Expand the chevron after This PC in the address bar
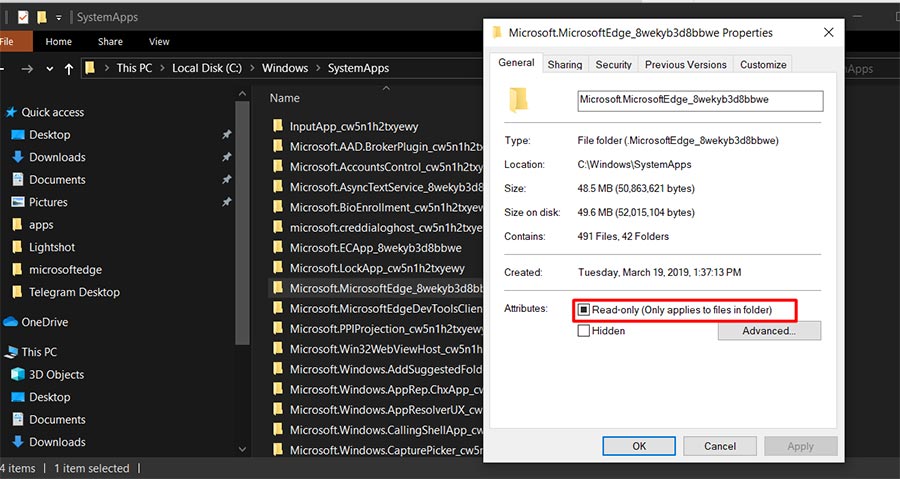Screen dimensions: 900x479 162,68
